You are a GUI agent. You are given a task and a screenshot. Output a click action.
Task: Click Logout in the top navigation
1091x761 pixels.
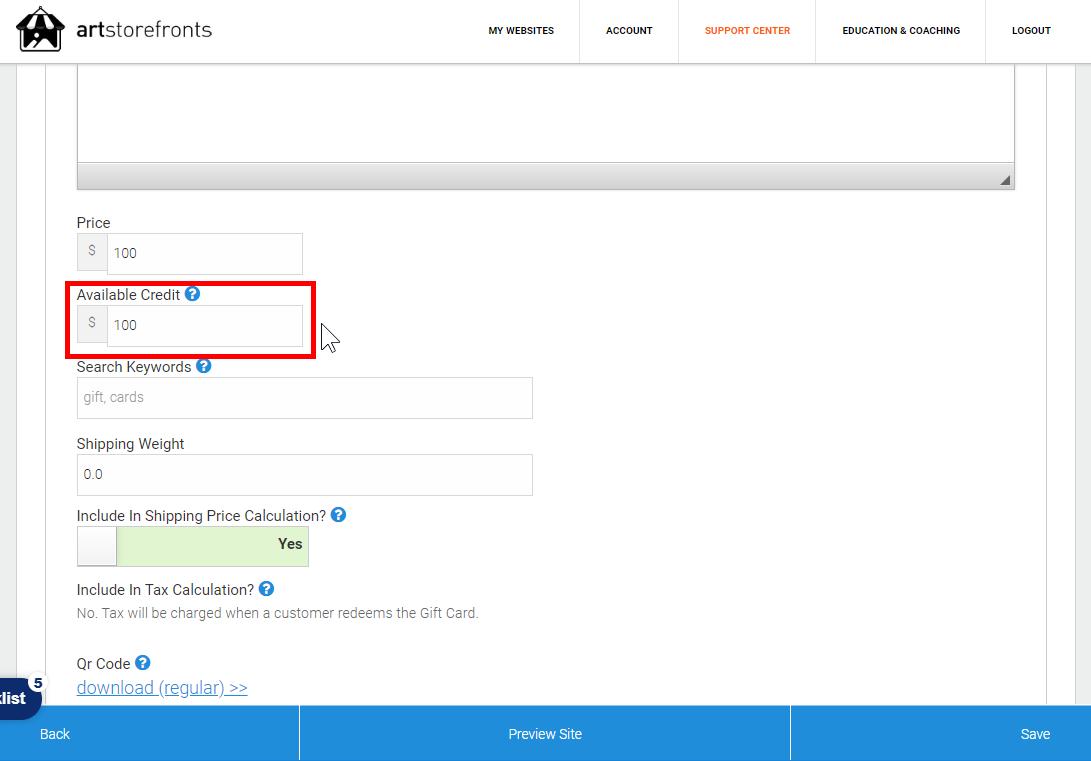[x=1031, y=31]
